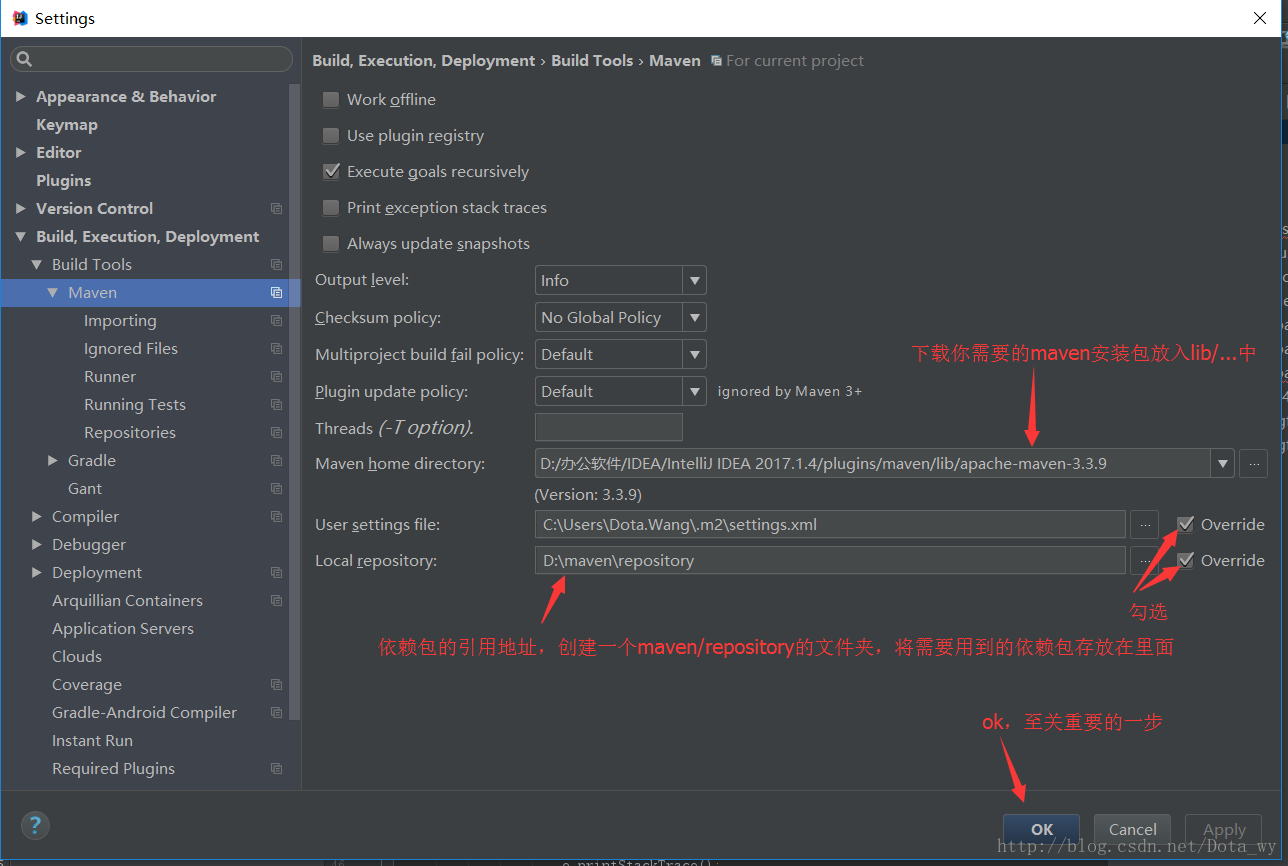Image resolution: width=1288 pixels, height=866 pixels.
Task: Select Plugins in settings tree
Action: (64, 181)
